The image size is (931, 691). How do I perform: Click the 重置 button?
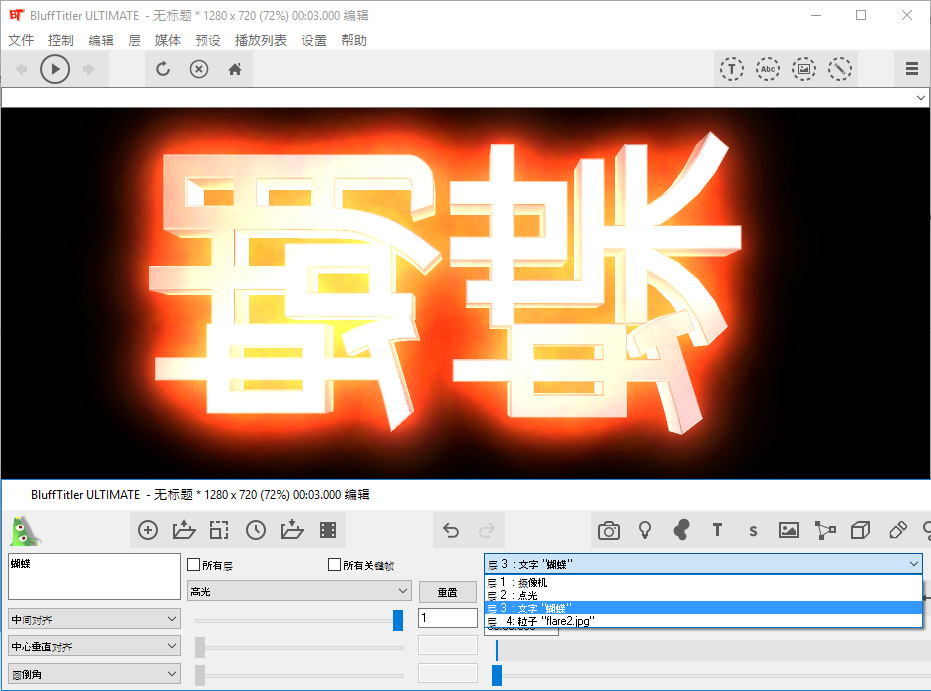[447, 592]
